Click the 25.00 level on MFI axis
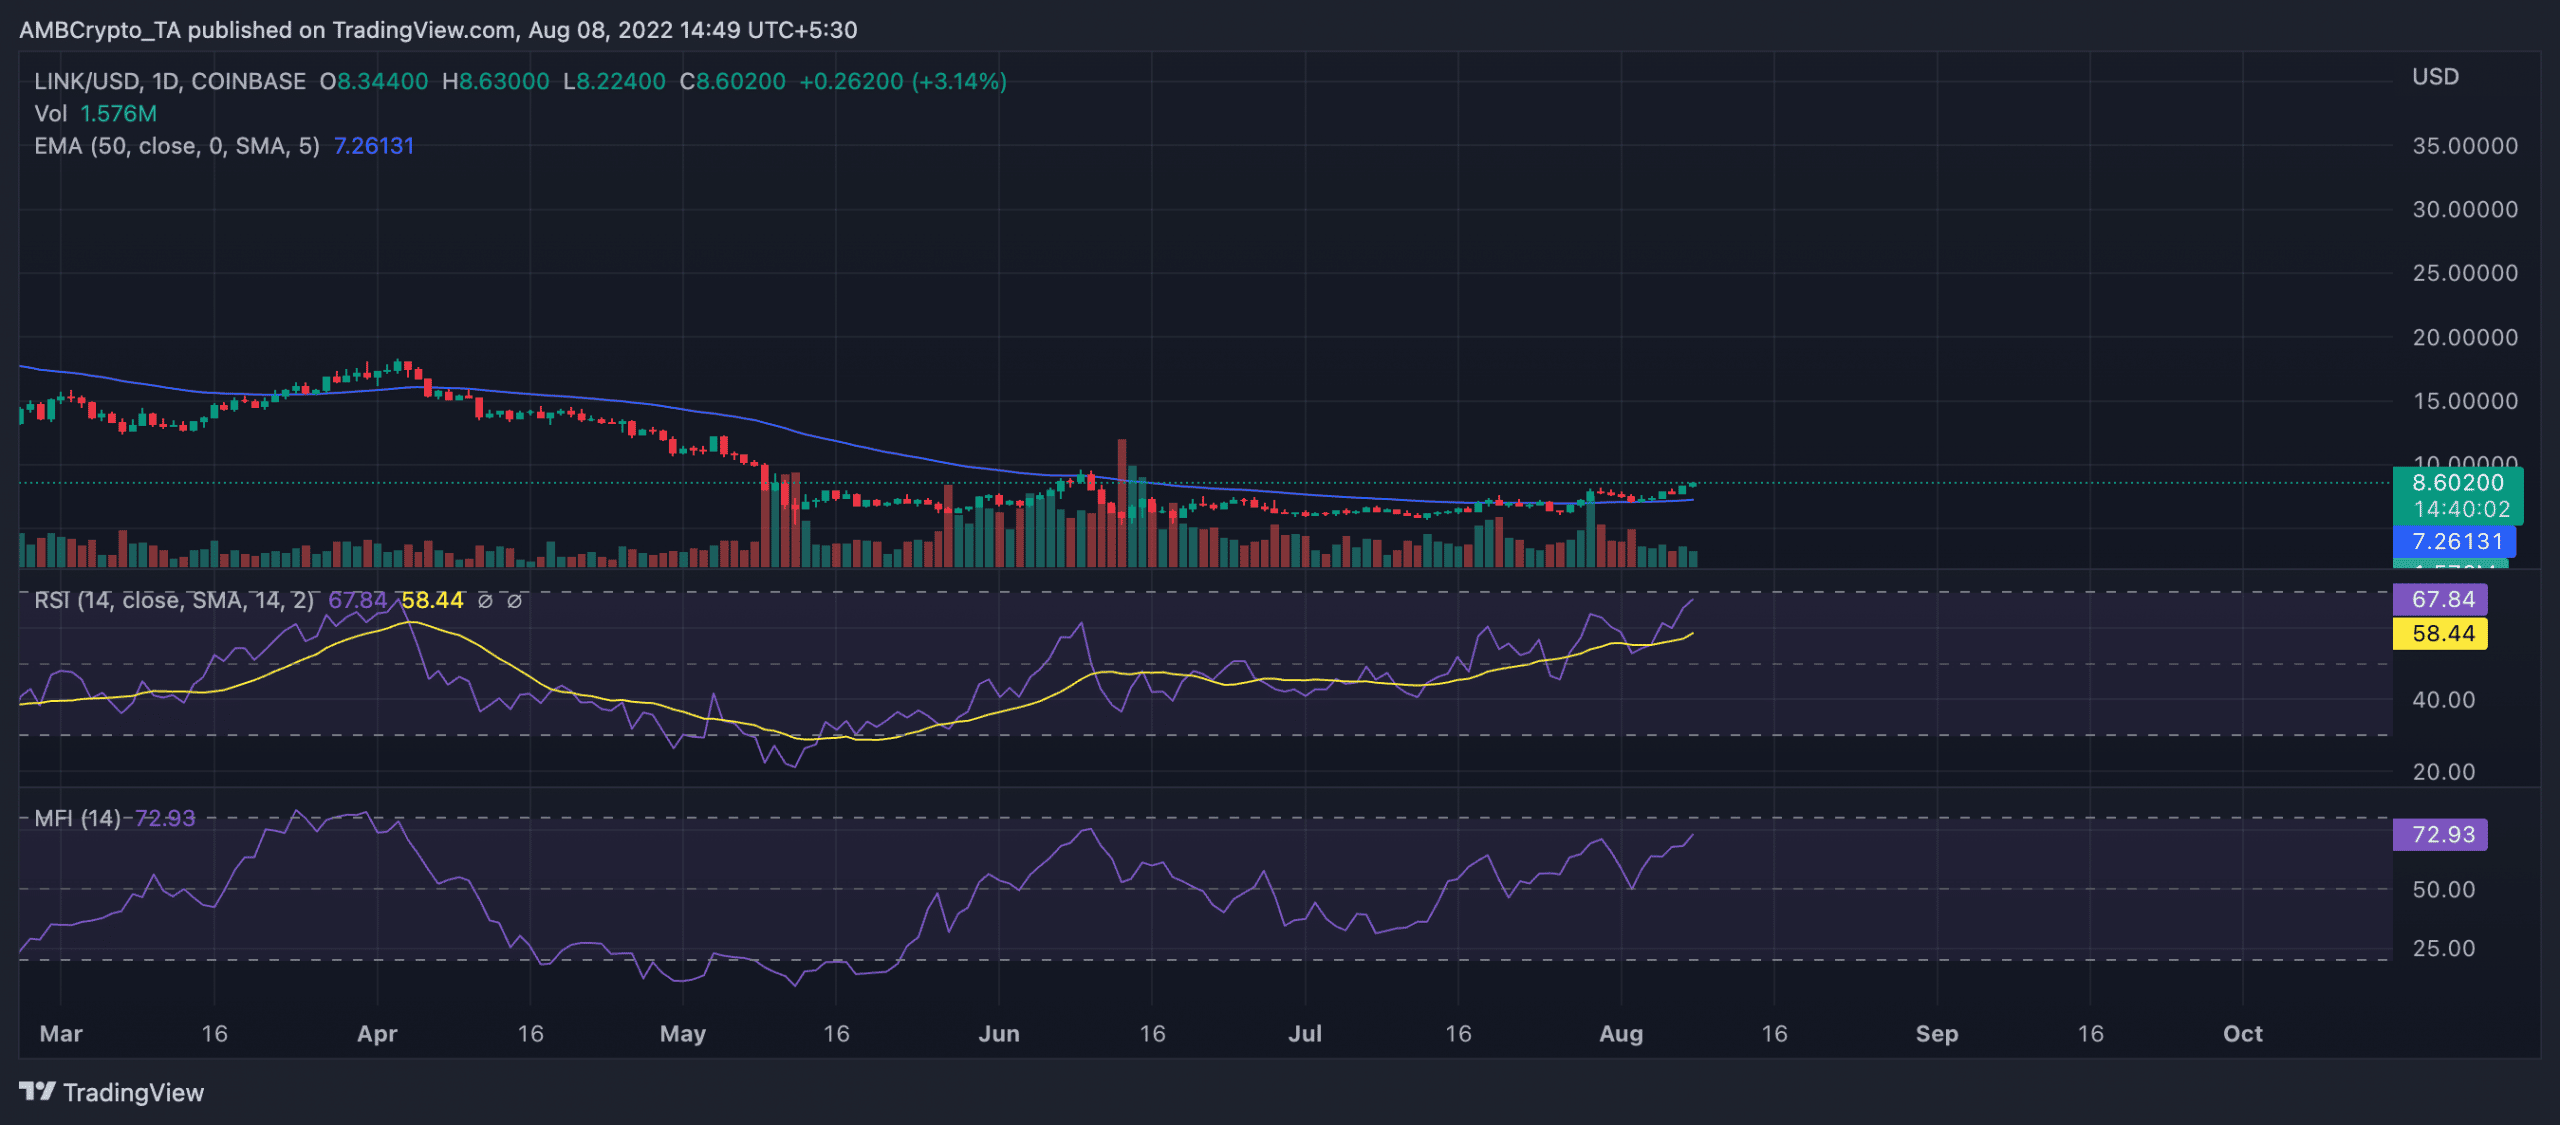 (x=2443, y=948)
